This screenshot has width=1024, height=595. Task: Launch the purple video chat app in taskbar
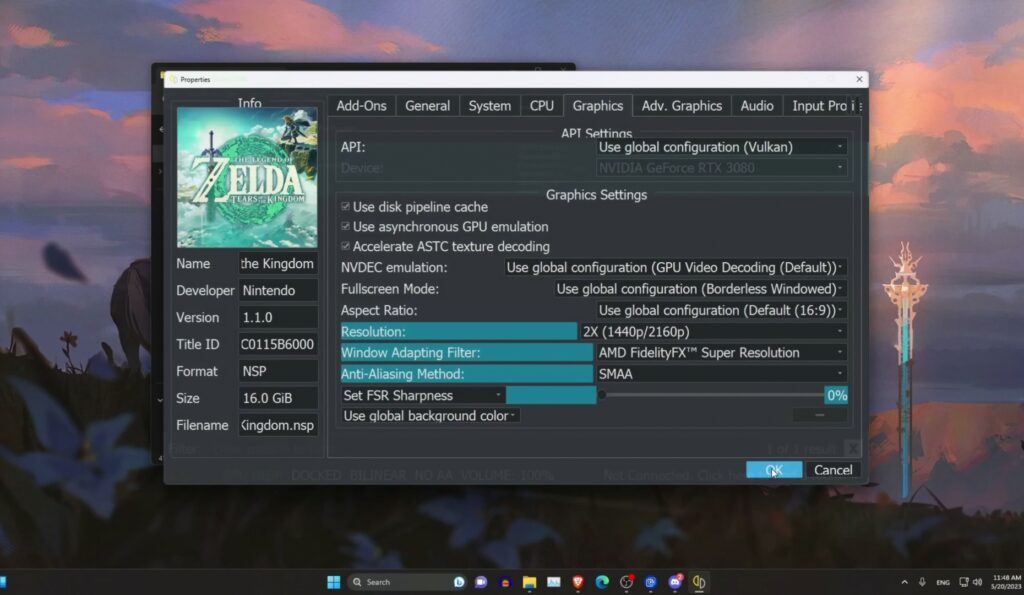[481, 582]
